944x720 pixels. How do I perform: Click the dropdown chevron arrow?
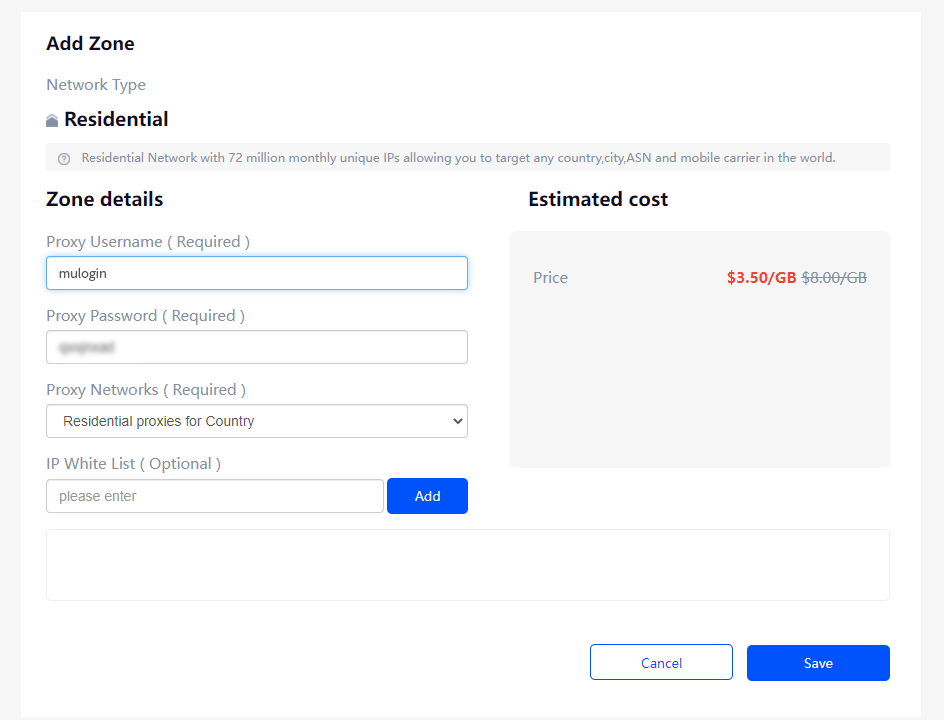point(458,421)
